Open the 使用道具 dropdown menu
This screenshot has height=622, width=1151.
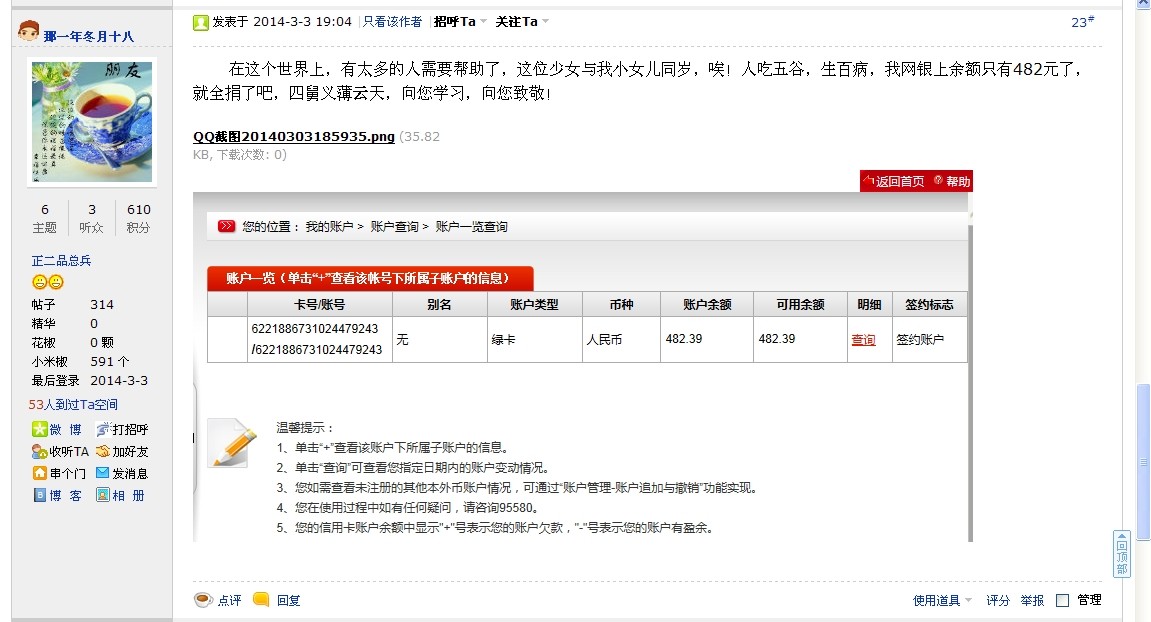(x=968, y=601)
